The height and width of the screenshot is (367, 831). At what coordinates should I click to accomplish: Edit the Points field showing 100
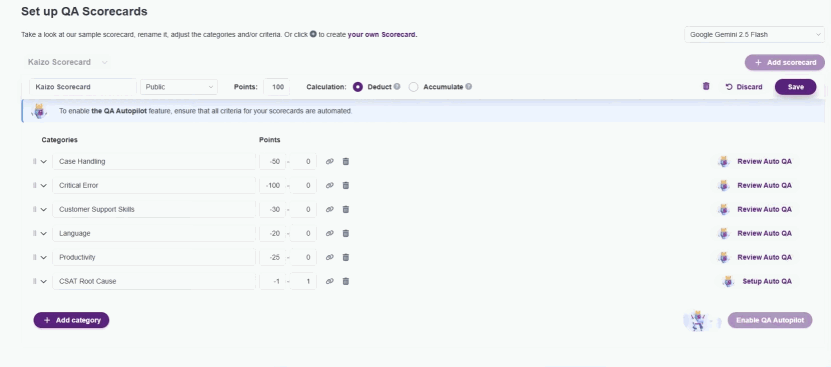[x=277, y=86]
